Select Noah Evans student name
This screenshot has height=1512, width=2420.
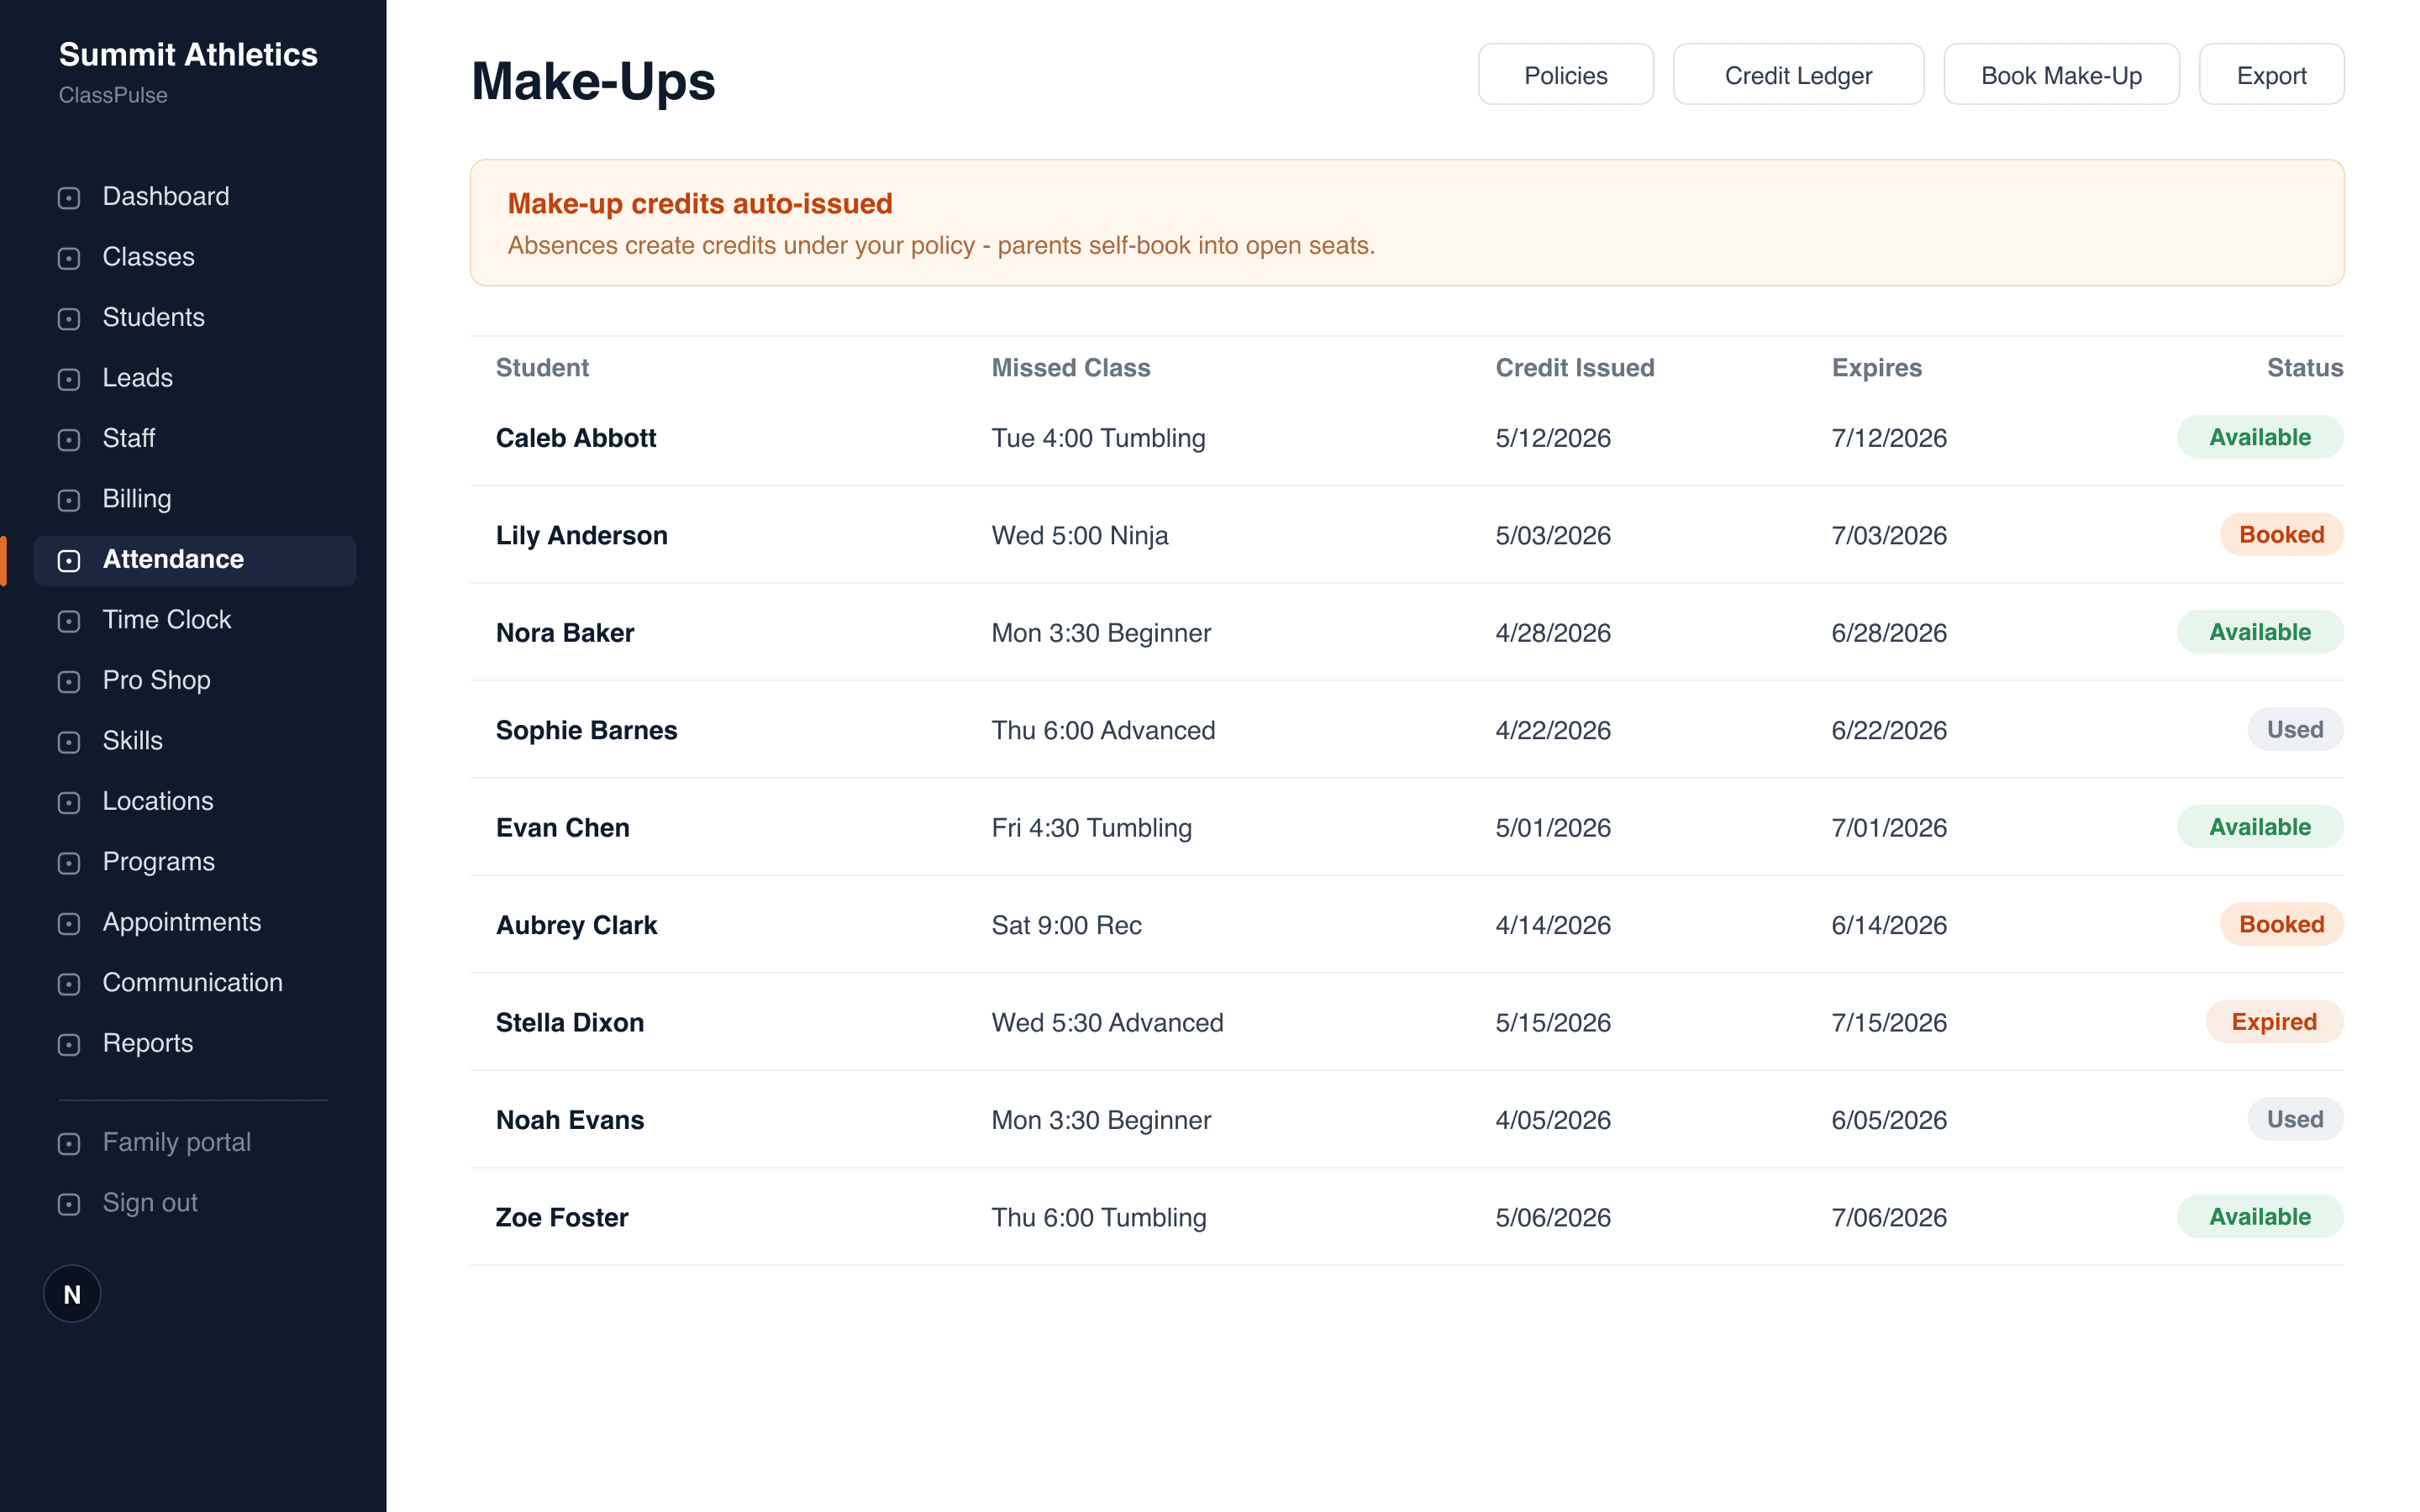click(570, 1120)
